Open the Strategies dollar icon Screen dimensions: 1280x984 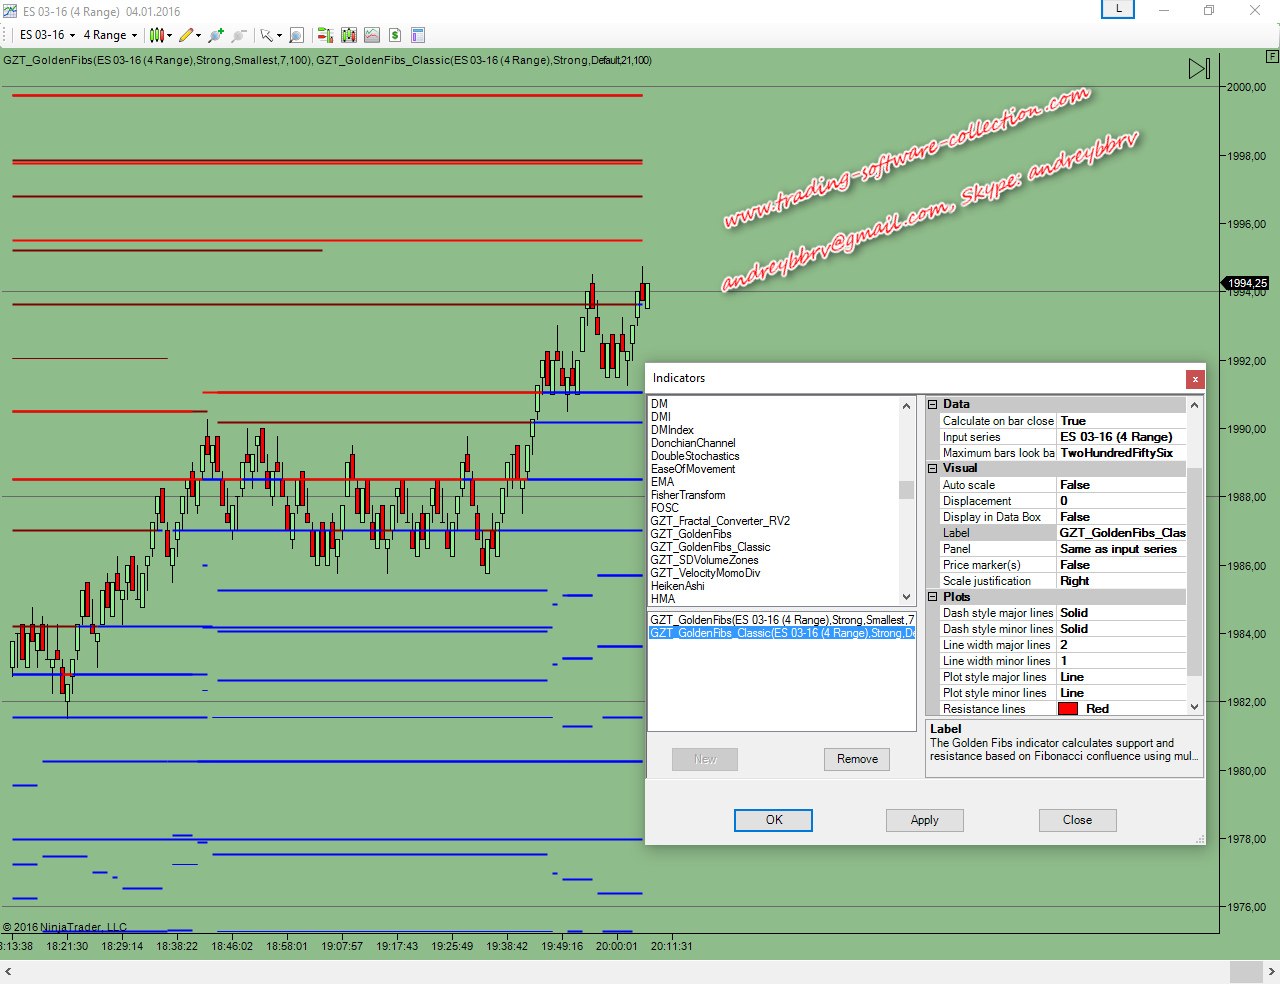pyautogui.click(x=395, y=35)
